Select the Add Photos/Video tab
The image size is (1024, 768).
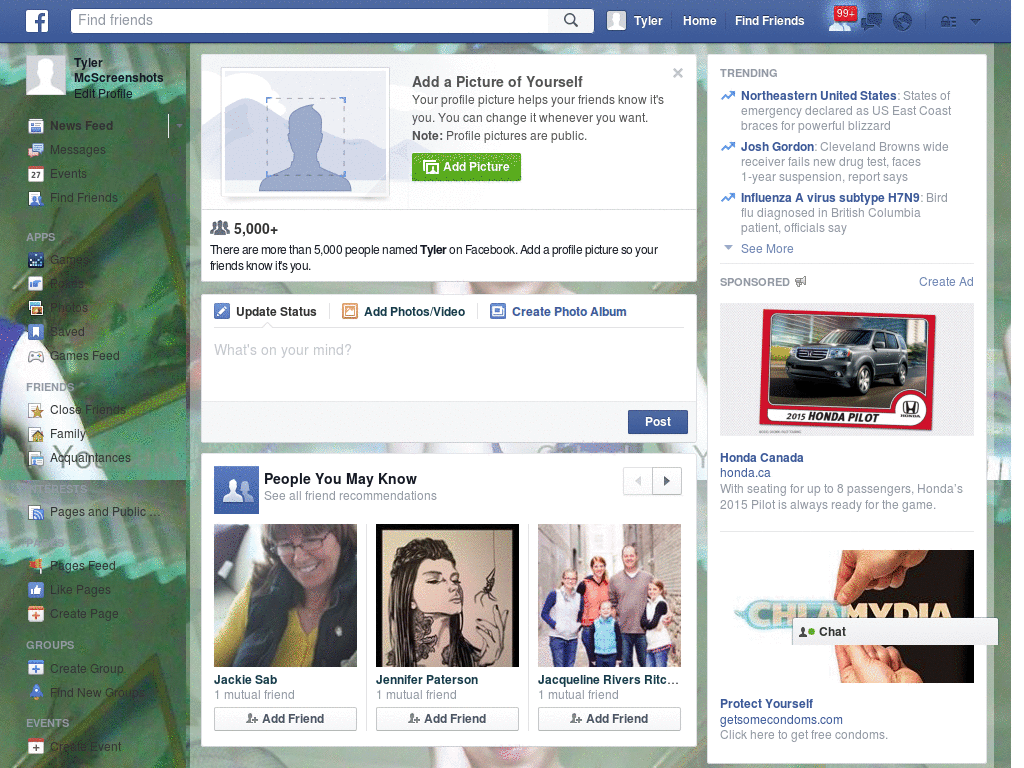(404, 312)
